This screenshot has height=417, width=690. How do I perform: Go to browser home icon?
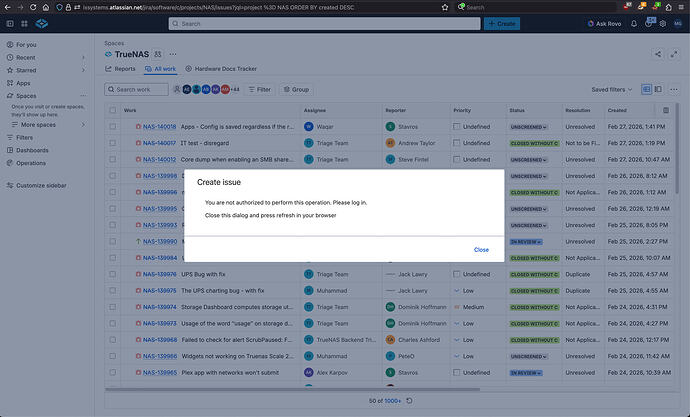coord(46,7)
